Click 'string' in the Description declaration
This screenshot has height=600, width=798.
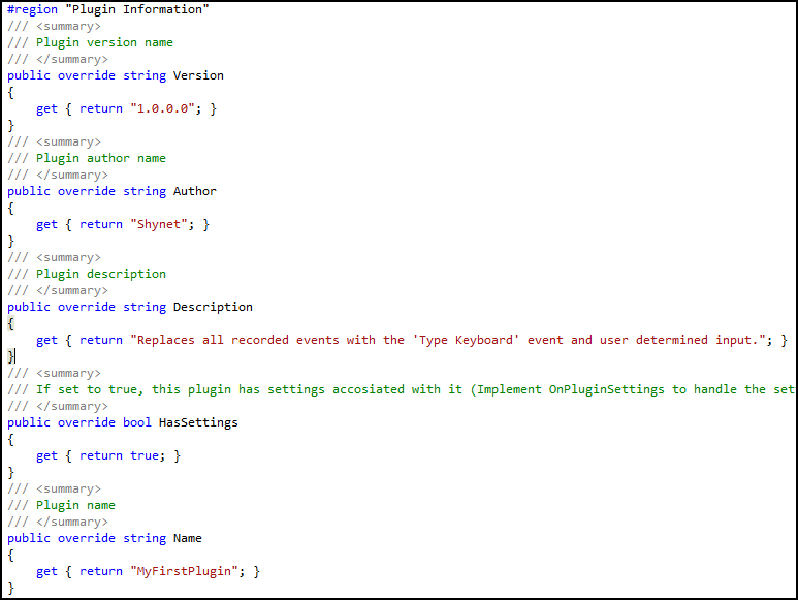coord(145,308)
